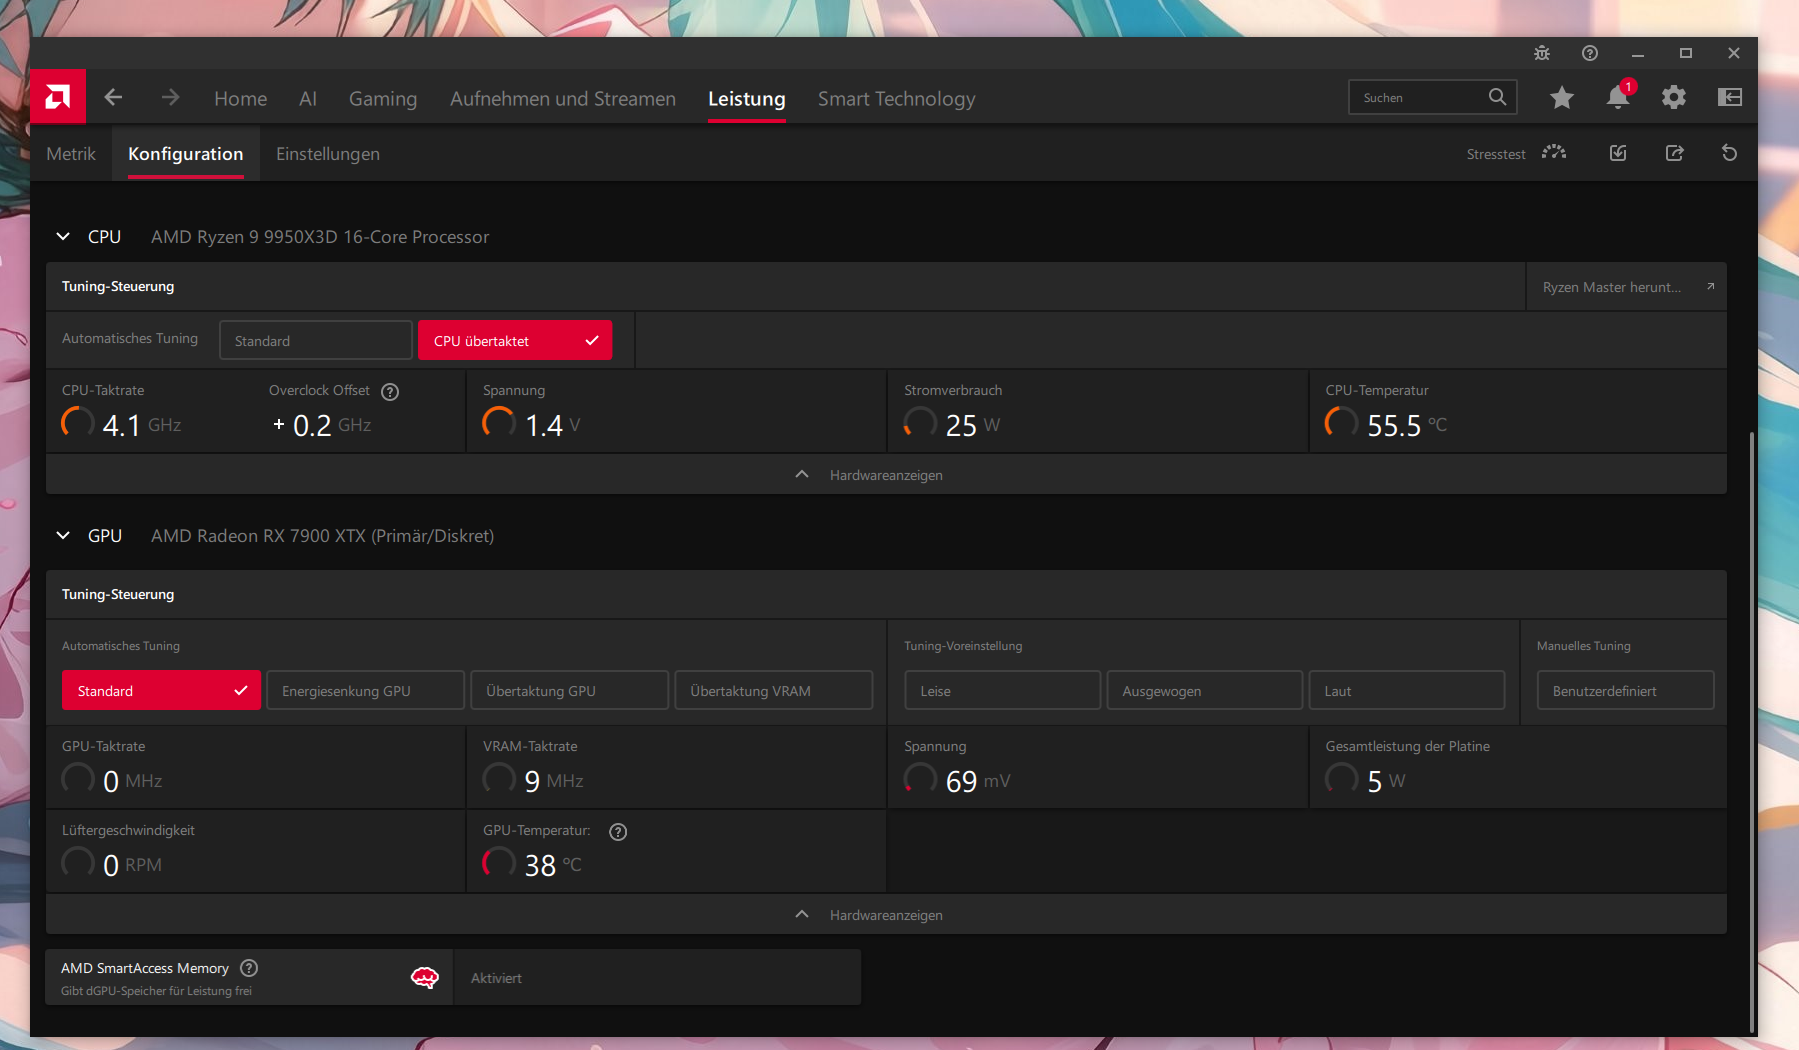The width and height of the screenshot is (1799, 1050).
Task: Click the CPU-Temperatur 55.5 °C reading
Action: (1387, 425)
